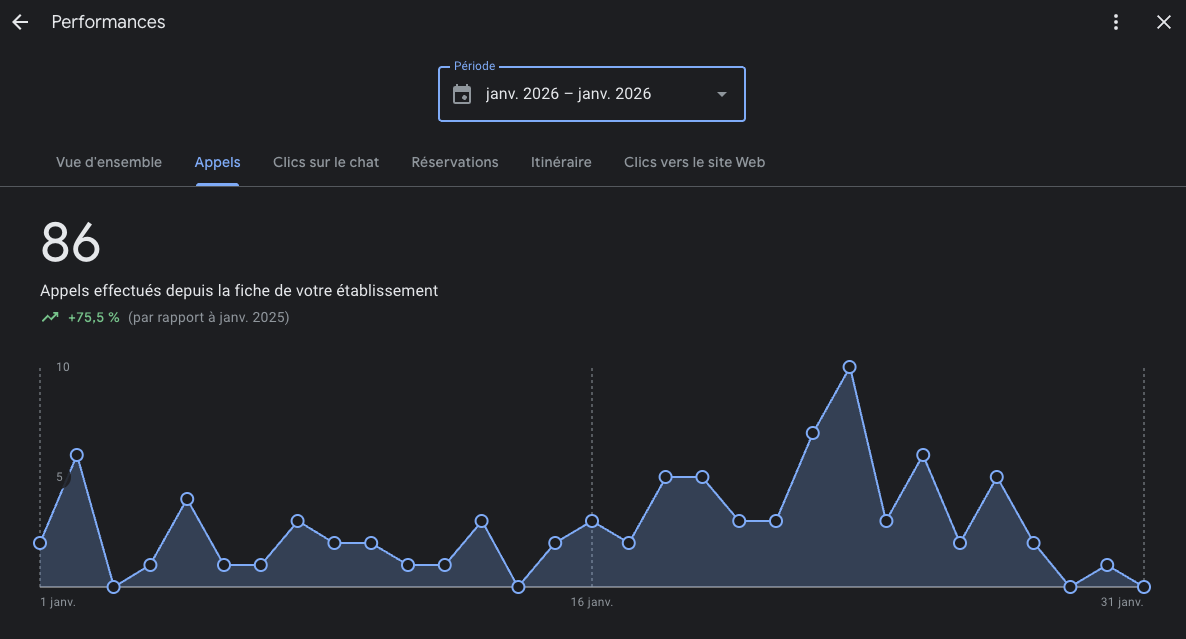Open the three-dot more options menu
This screenshot has height=639, width=1186.
coord(1116,22)
